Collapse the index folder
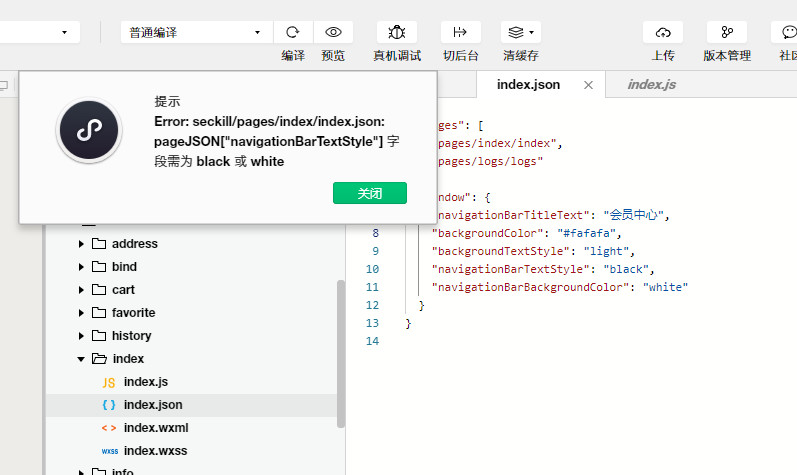This screenshot has width=797, height=475. pos(82,359)
